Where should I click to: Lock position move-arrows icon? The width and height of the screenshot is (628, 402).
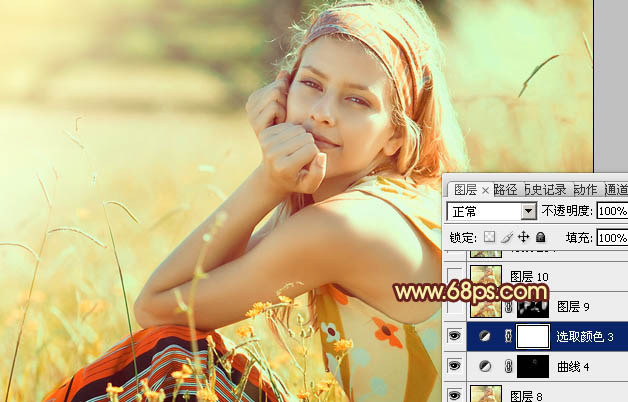pos(523,237)
